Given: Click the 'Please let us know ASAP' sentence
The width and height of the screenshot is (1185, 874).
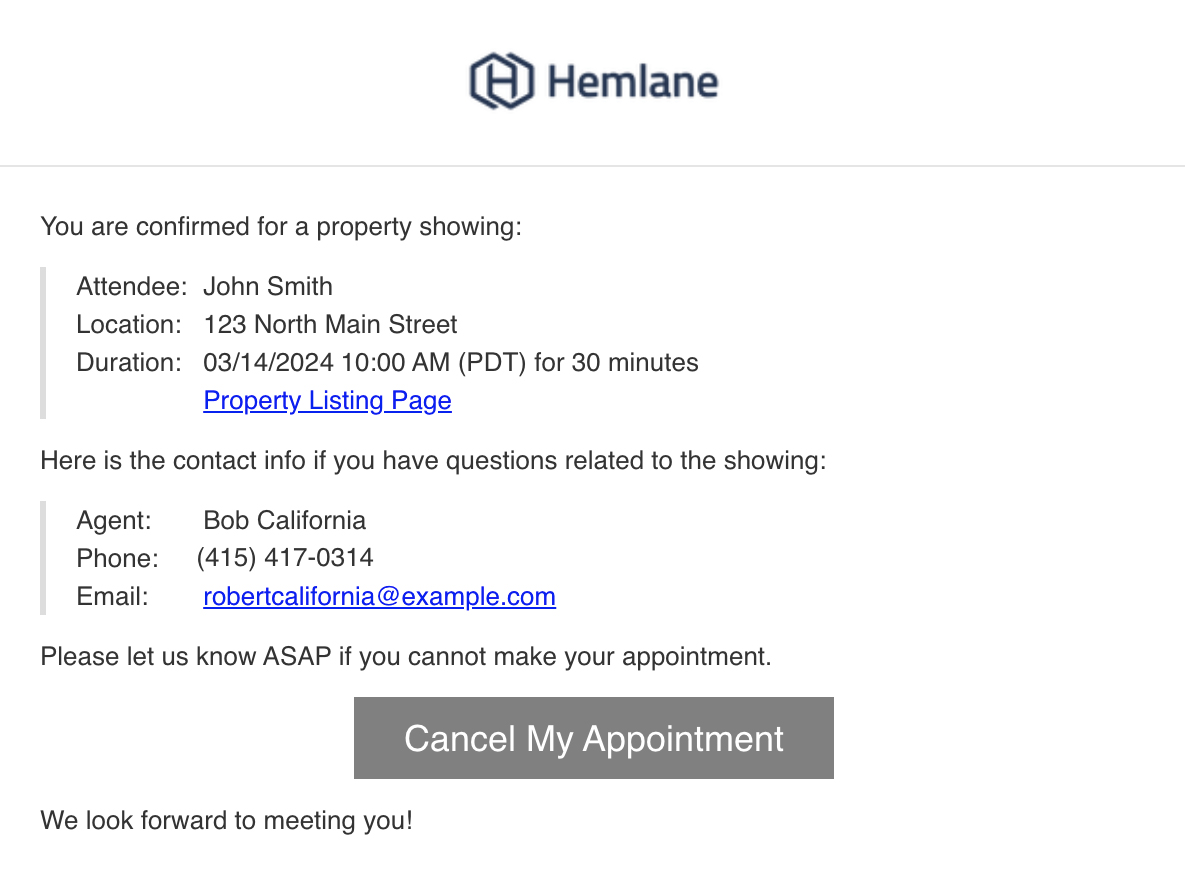Looking at the screenshot, I should coord(406,656).
